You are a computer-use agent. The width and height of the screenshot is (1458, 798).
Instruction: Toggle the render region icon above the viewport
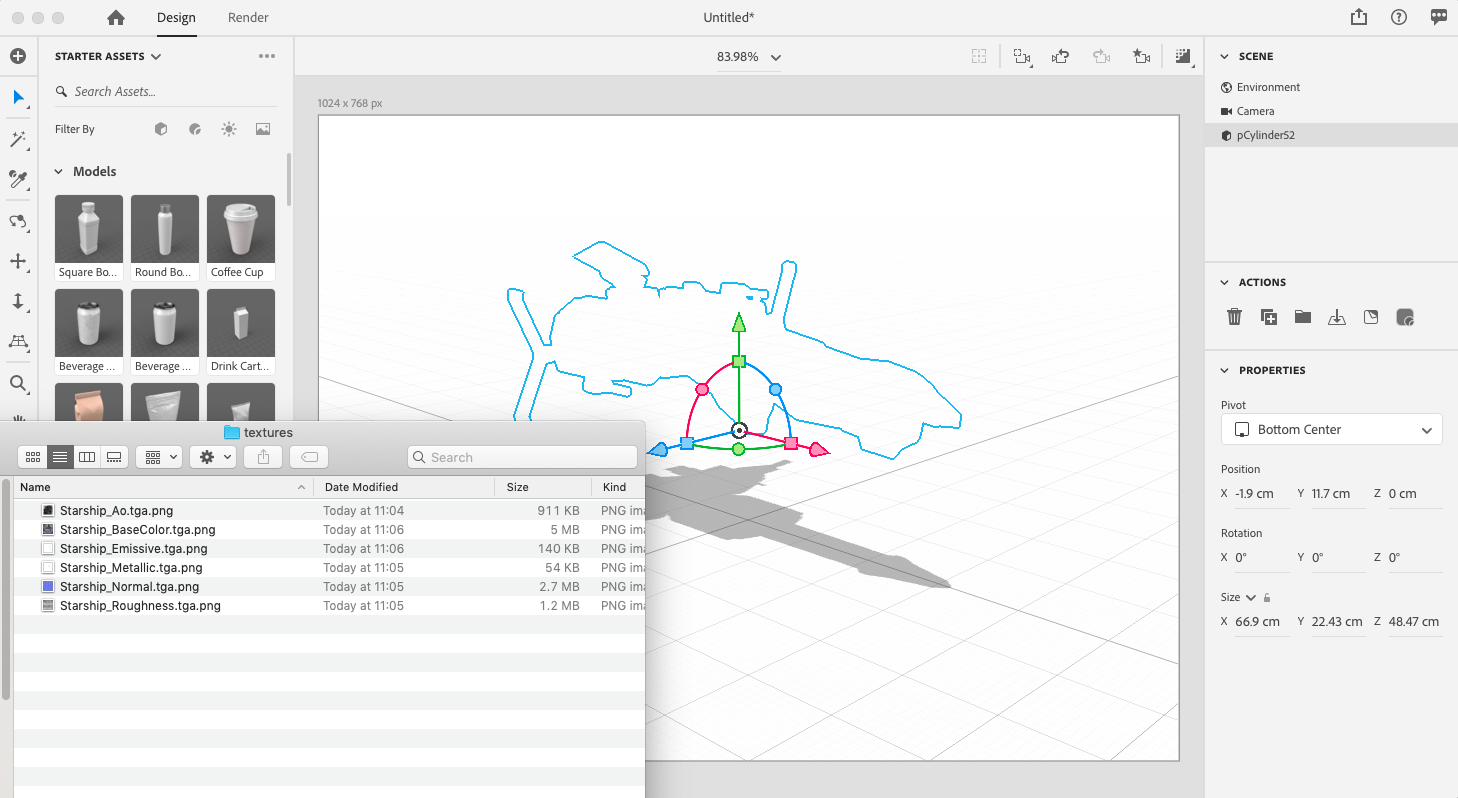[978, 56]
